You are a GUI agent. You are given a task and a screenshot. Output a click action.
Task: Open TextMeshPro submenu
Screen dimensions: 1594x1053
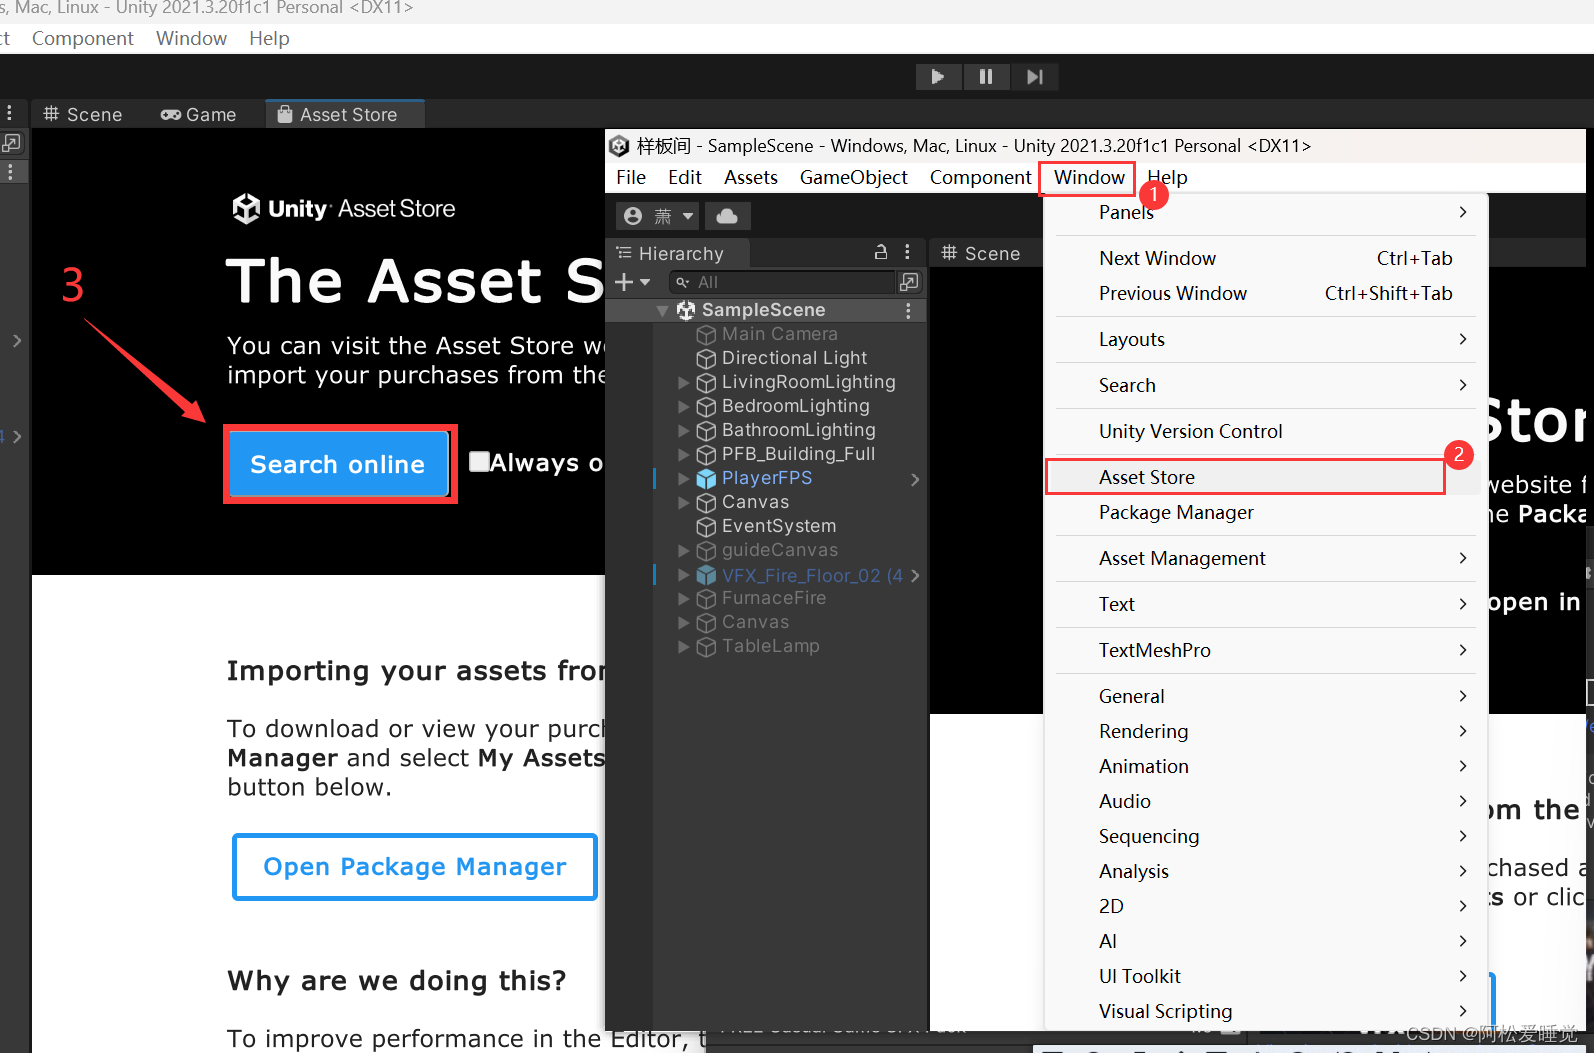pos(1267,650)
